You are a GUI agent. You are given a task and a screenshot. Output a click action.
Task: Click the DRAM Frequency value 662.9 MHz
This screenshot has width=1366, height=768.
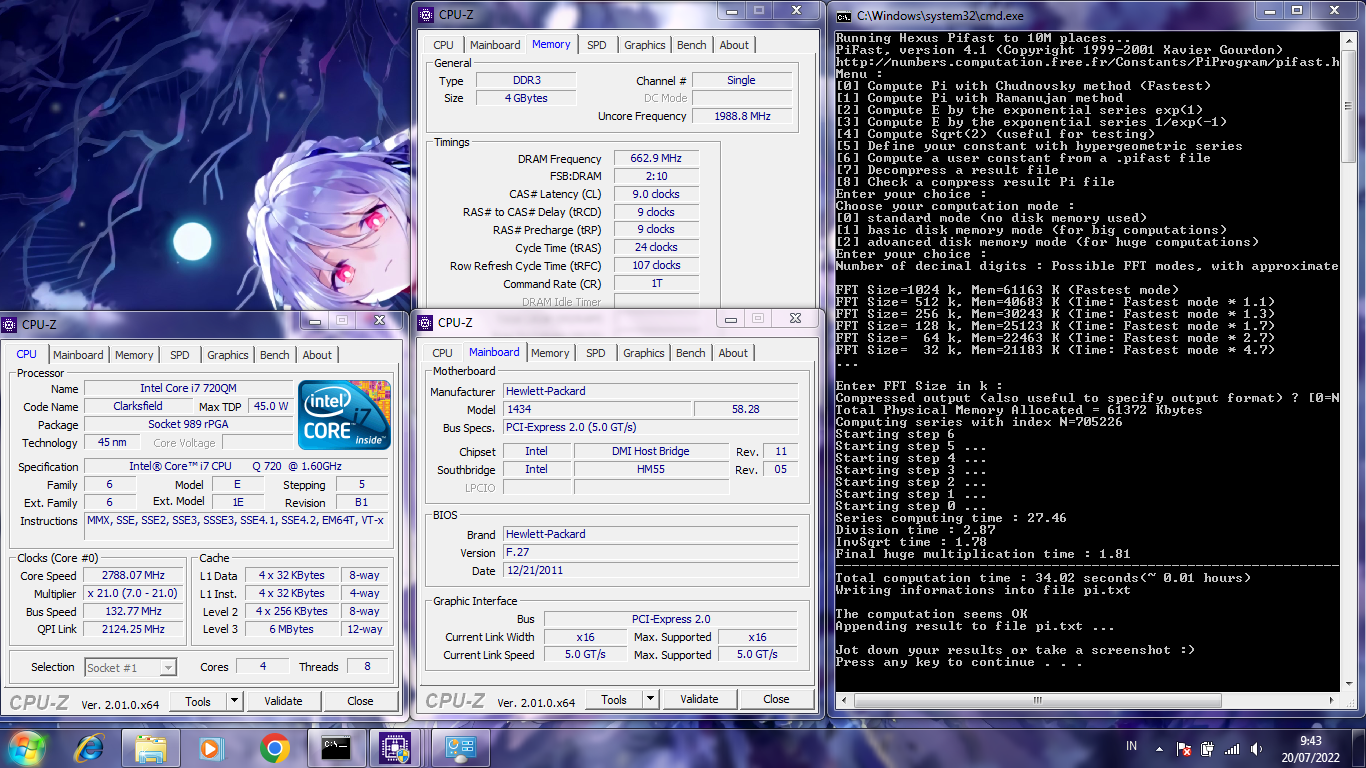click(x=656, y=158)
